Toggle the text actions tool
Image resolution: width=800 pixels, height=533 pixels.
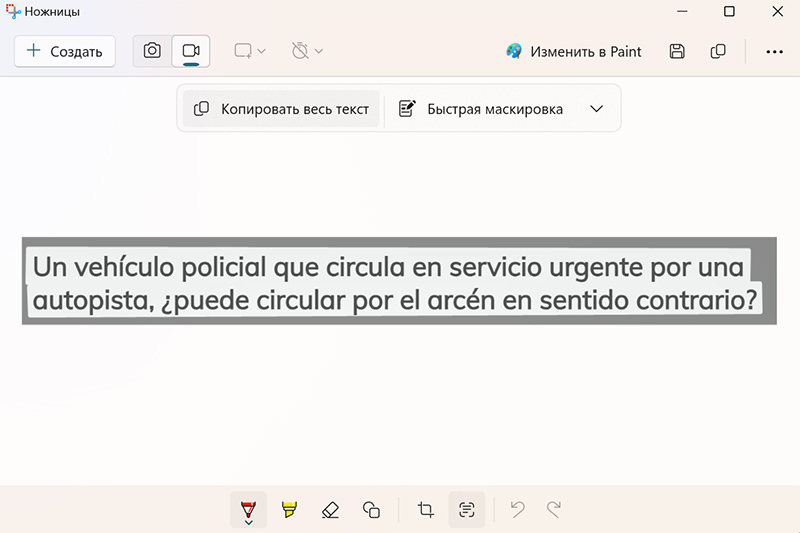pyautogui.click(x=467, y=510)
